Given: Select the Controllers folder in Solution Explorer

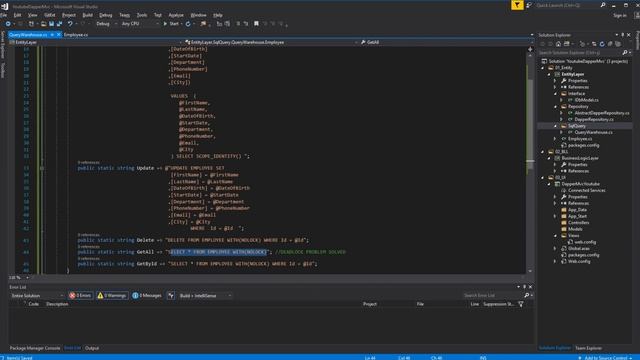Looking at the screenshot, I should [x=578, y=223].
